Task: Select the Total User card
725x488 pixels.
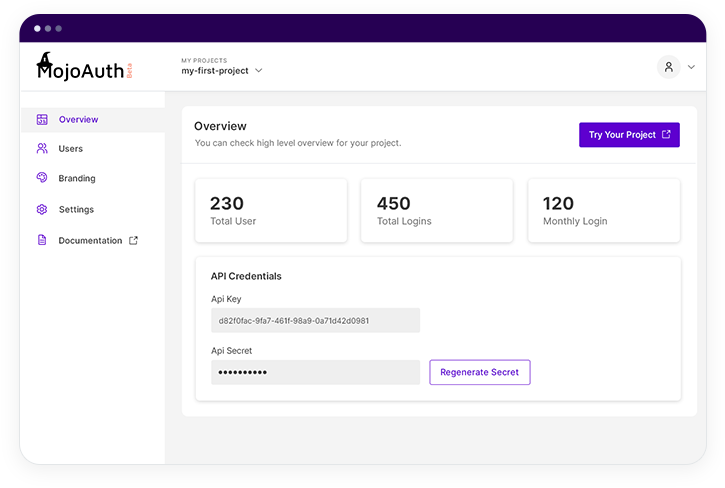Action: pos(271,210)
